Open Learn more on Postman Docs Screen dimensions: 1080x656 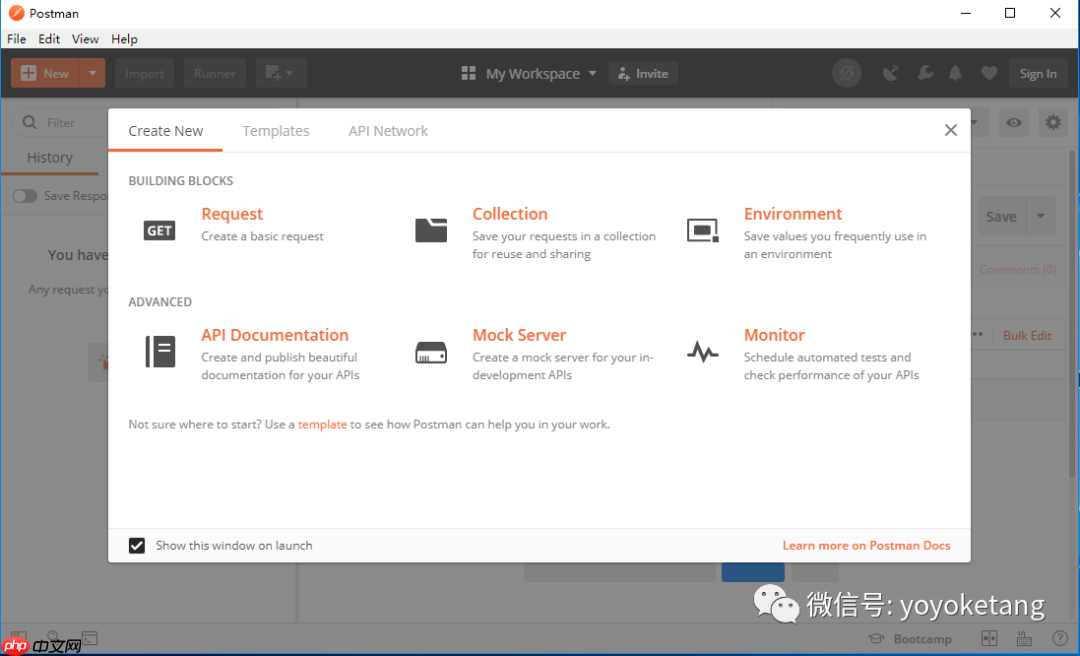click(x=866, y=546)
